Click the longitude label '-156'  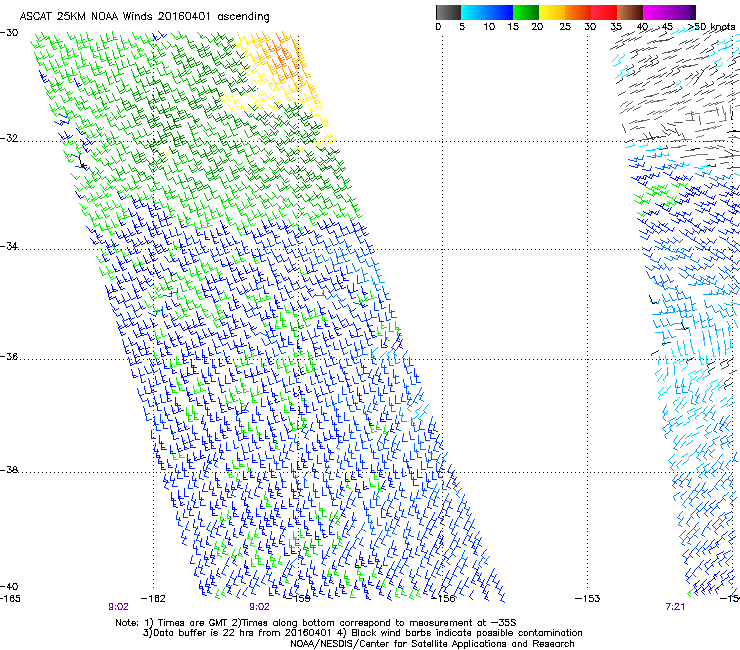pos(443,599)
